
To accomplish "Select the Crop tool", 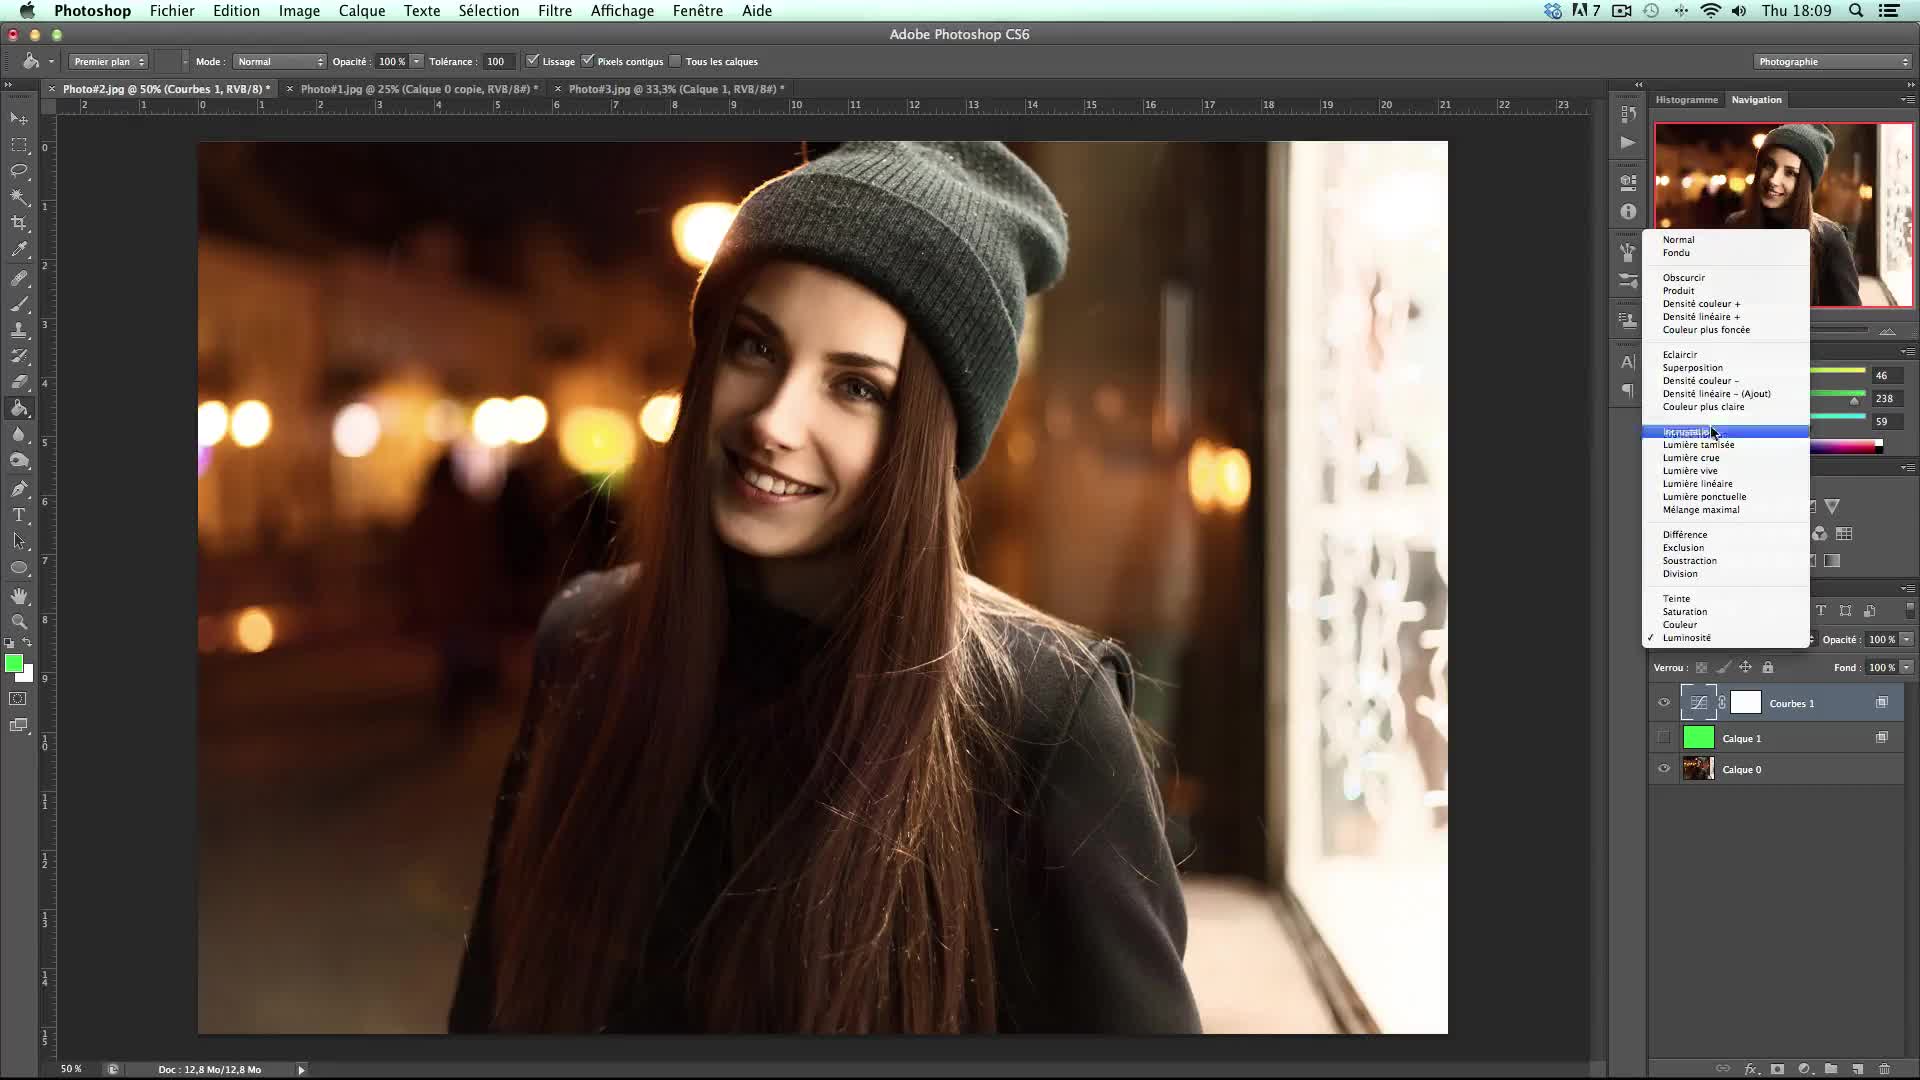I will [x=20, y=223].
